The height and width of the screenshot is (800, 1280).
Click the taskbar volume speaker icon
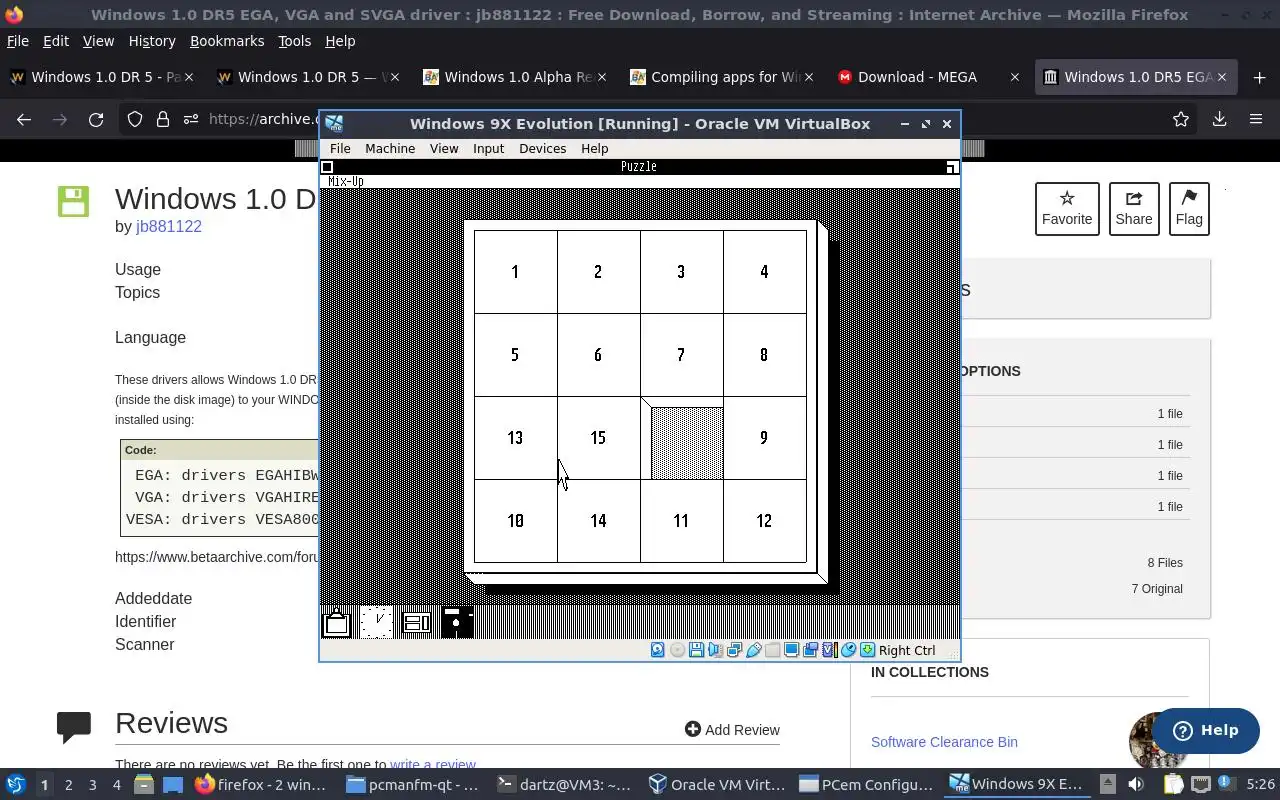(1135, 785)
